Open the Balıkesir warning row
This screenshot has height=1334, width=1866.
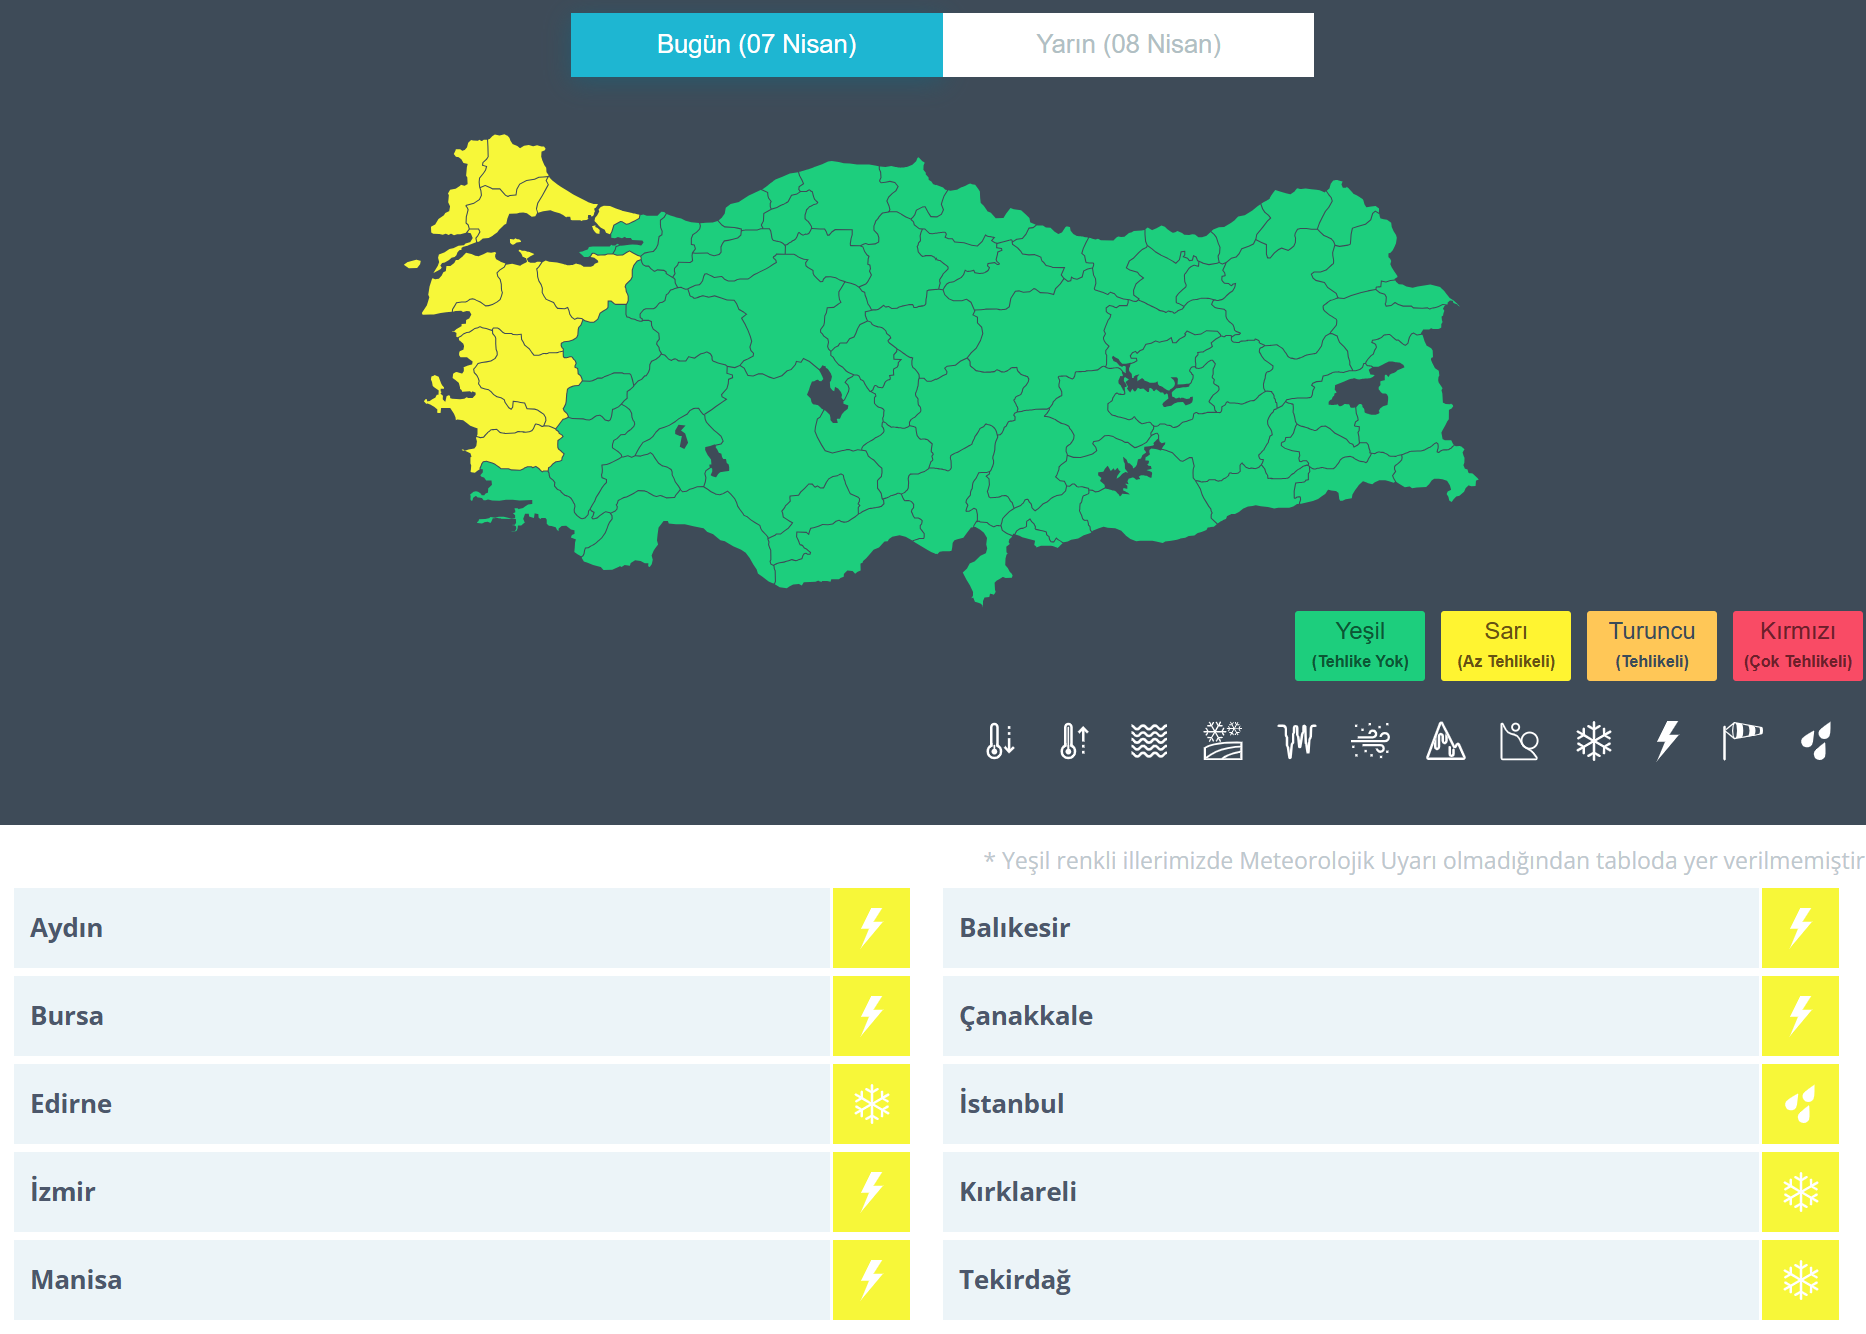(1350, 928)
